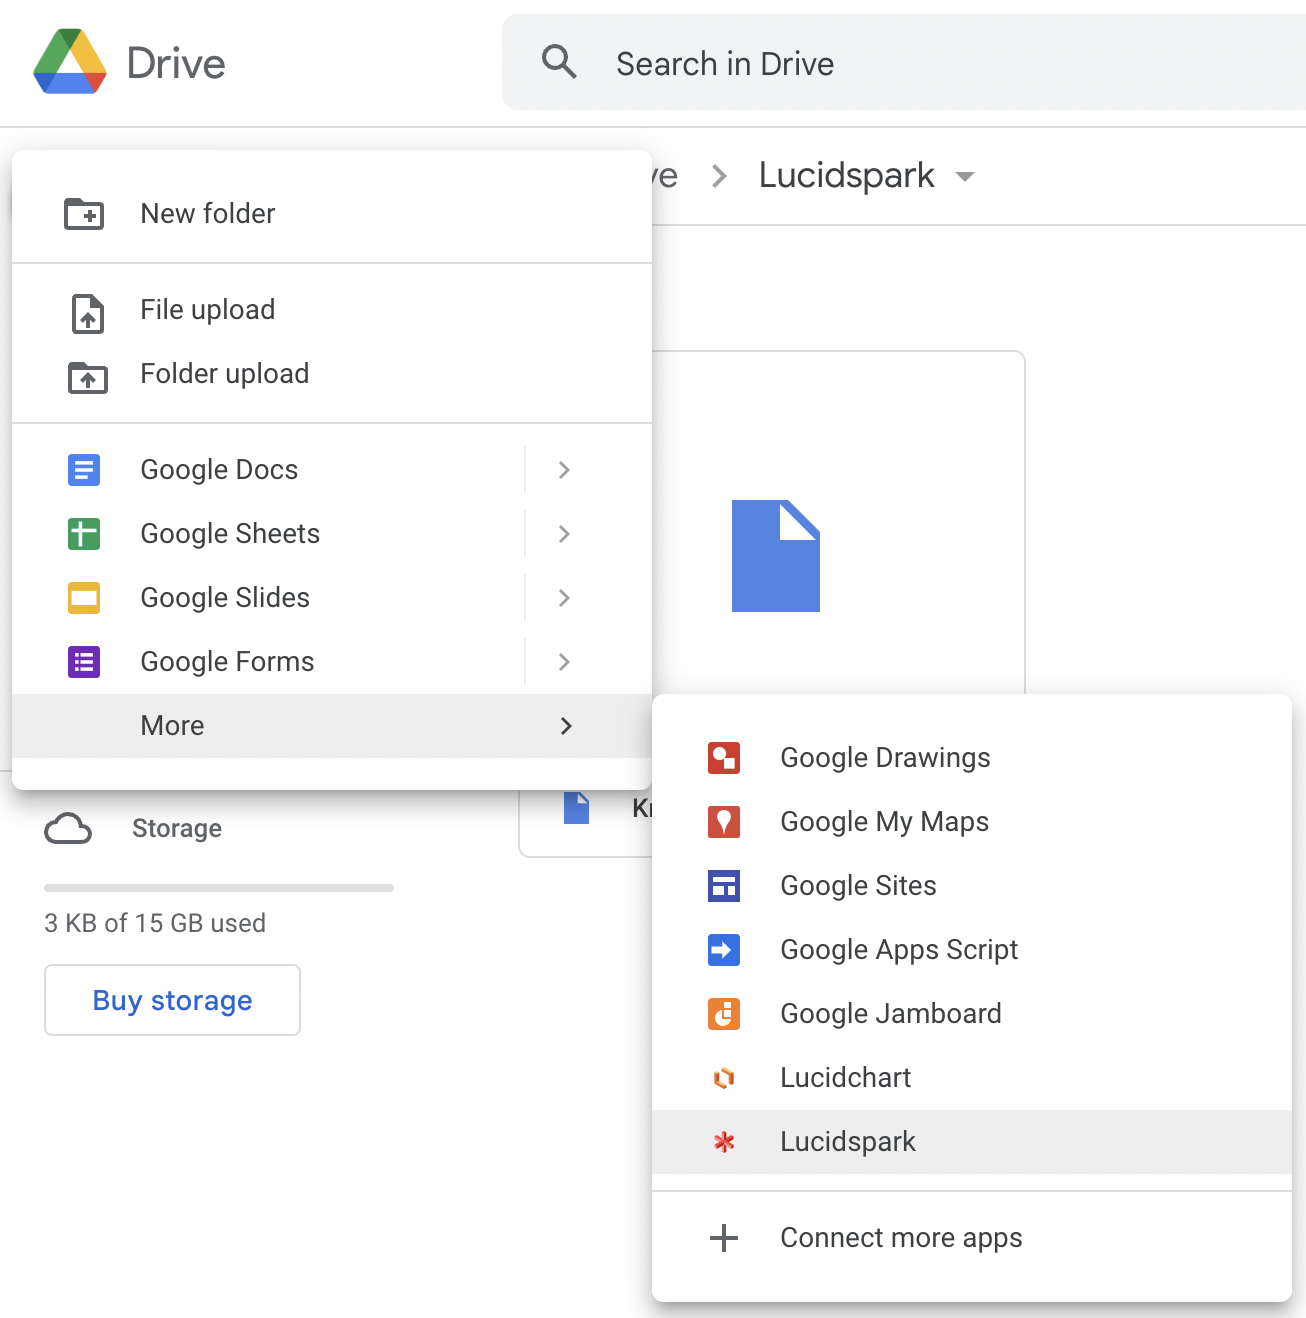1306x1318 pixels.
Task: Click the Storage cloud icon
Action: point(68,829)
